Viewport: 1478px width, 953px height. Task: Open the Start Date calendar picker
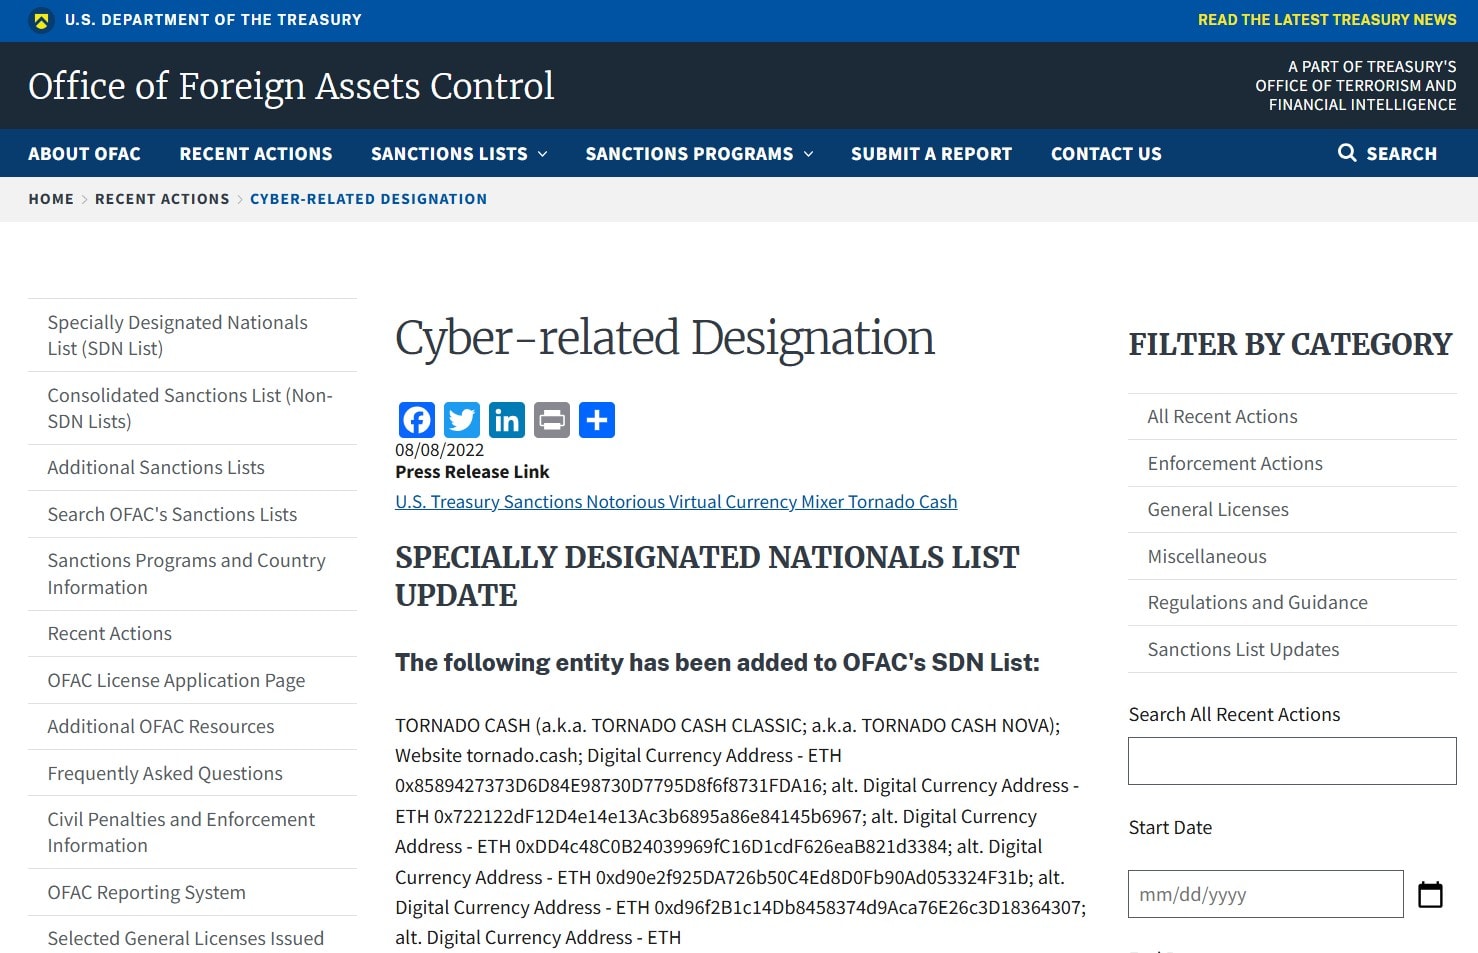coord(1430,894)
